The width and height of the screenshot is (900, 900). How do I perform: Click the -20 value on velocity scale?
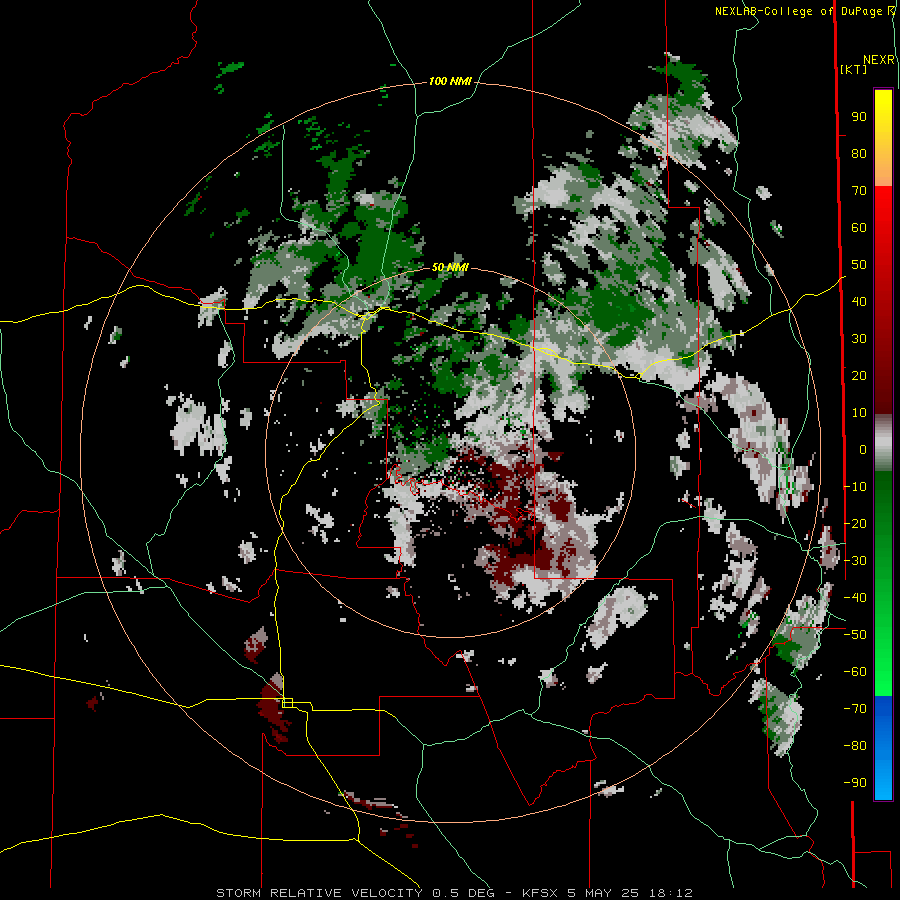click(855, 523)
